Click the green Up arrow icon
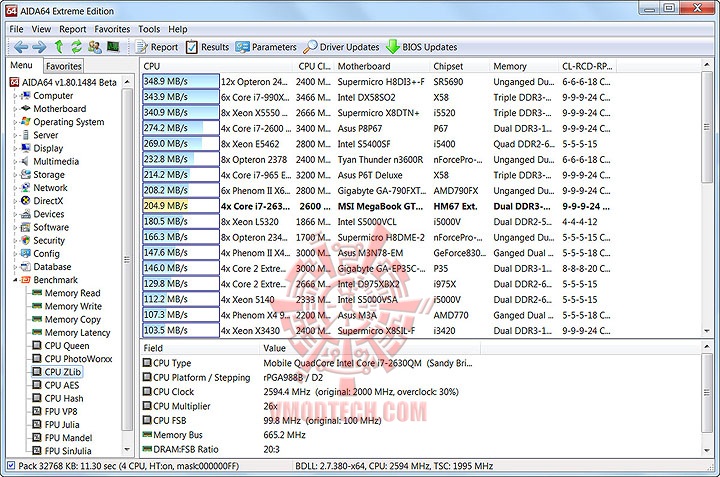Screen dimensions: 720x477 [59, 46]
